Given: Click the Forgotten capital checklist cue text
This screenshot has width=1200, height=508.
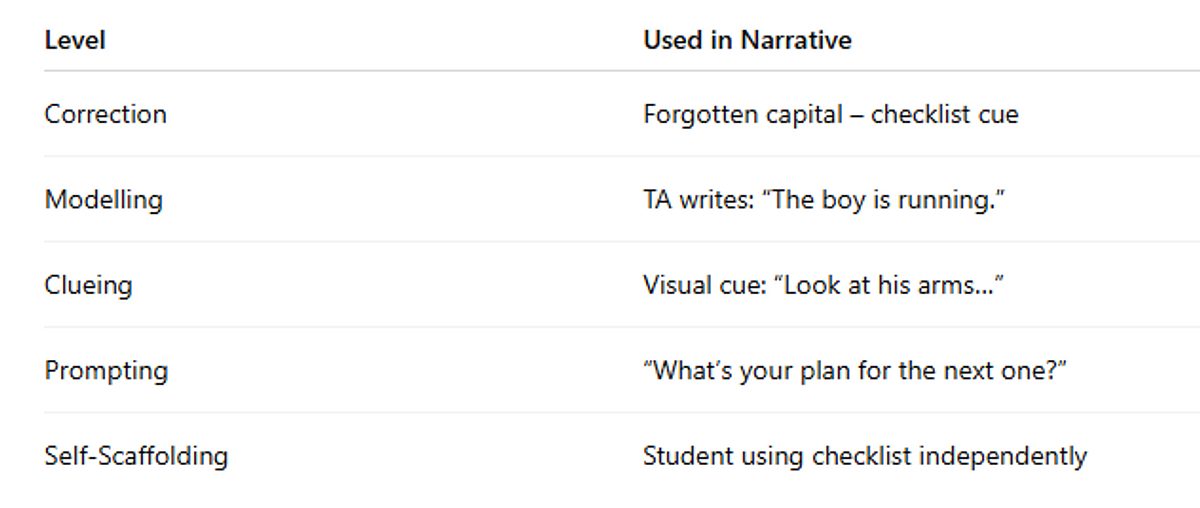Looking at the screenshot, I should click(x=830, y=114).
